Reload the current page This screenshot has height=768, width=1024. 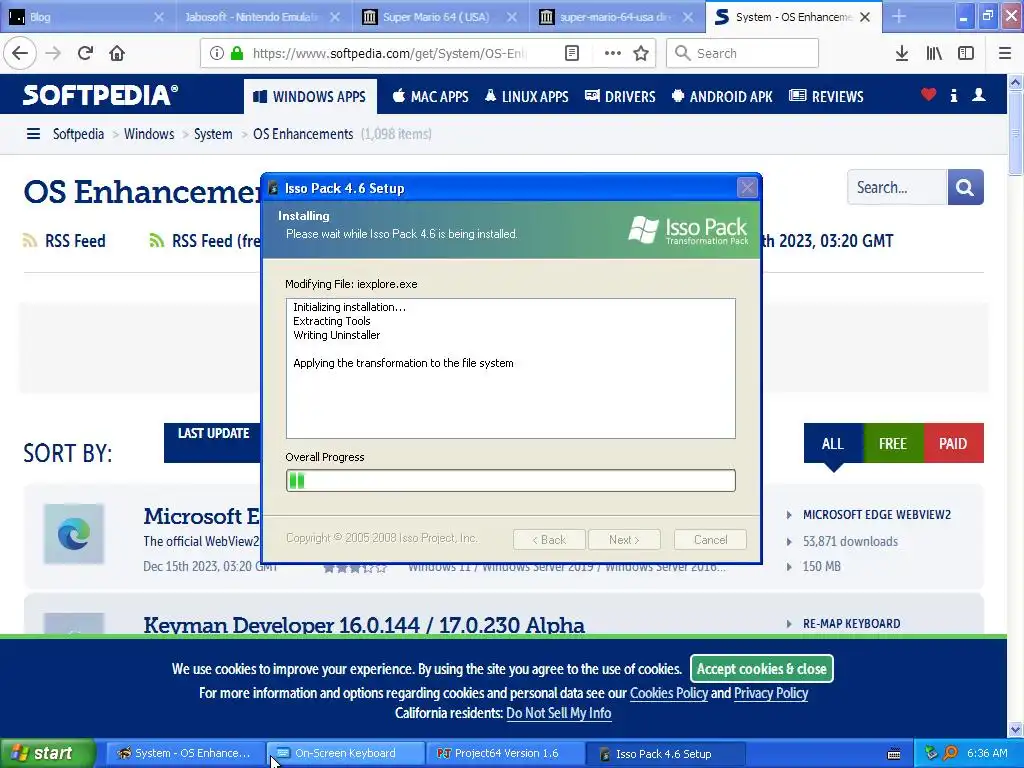85,53
